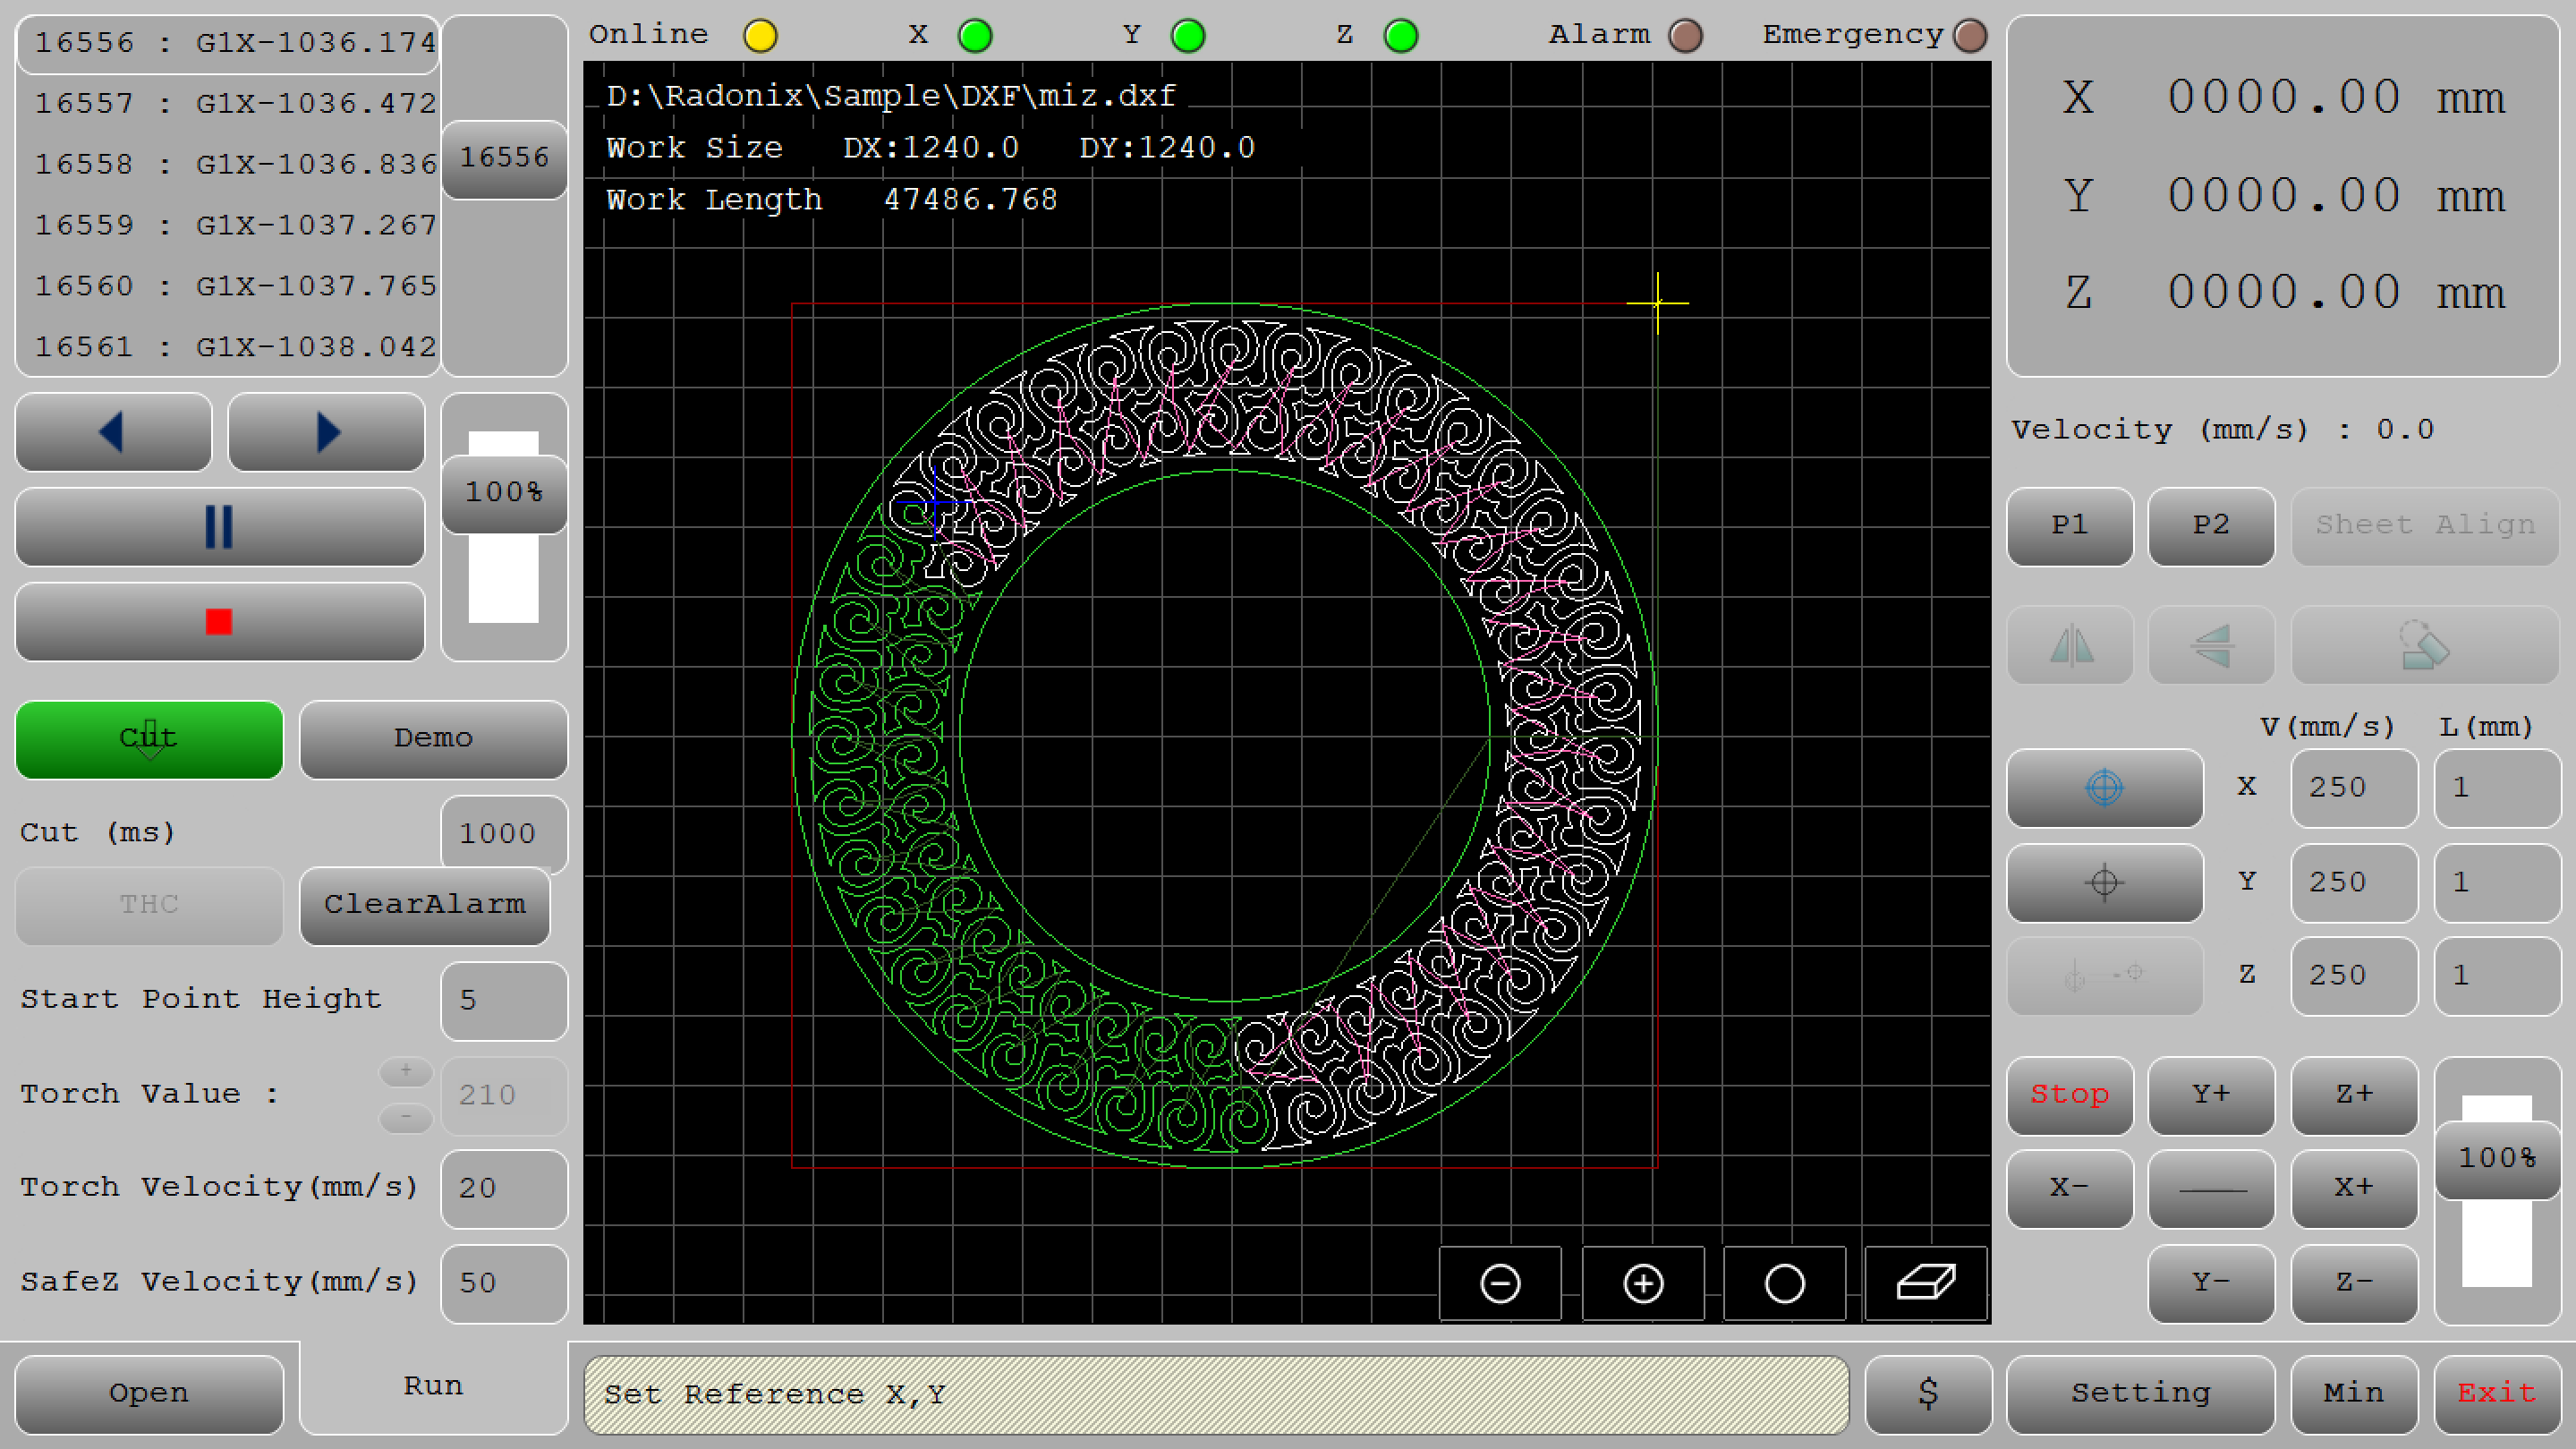Click the blue crosshair reference button
2576x1449 pixels.
[x=2104, y=788]
